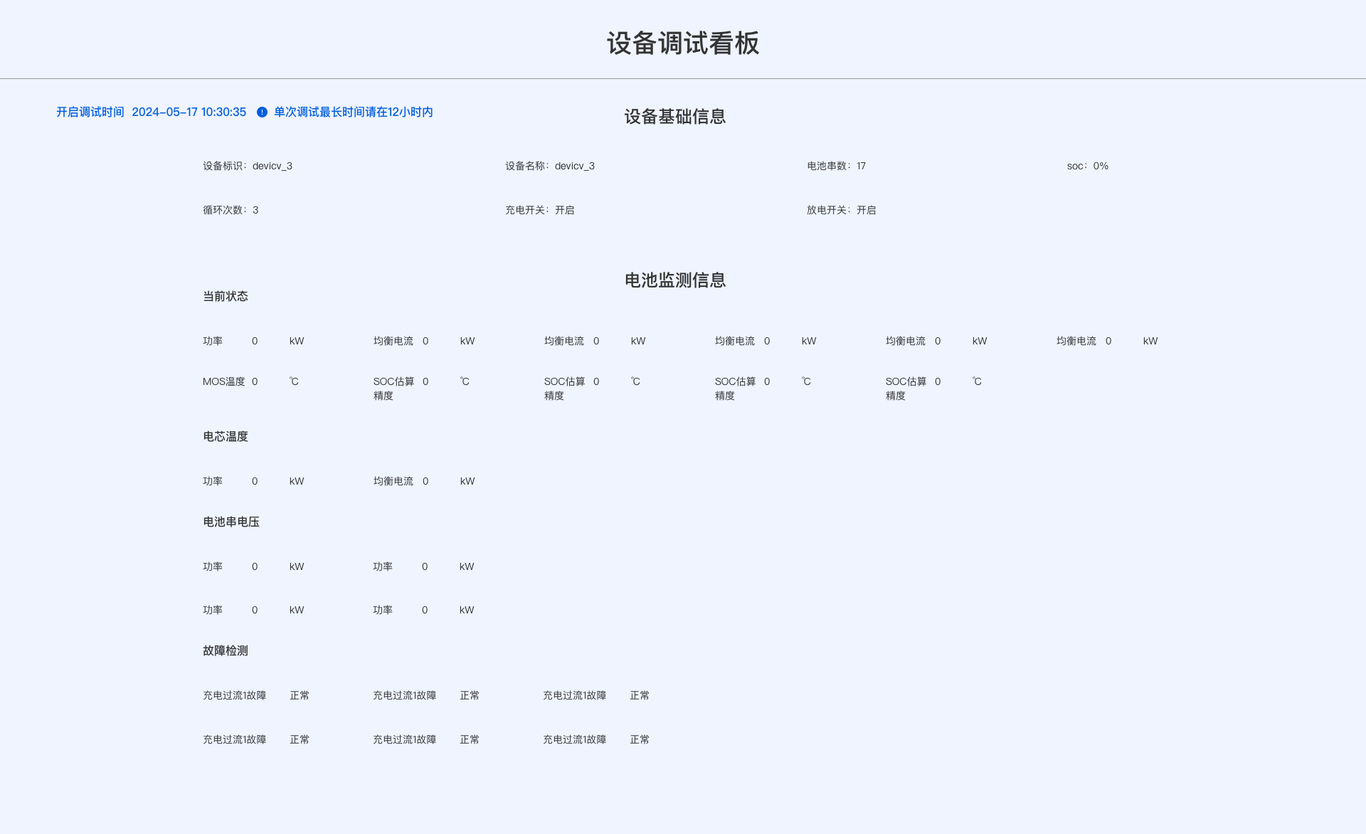Click the devicv_3 value beside 设备名称
Image resolution: width=1366 pixels, height=834 pixels.
point(575,166)
